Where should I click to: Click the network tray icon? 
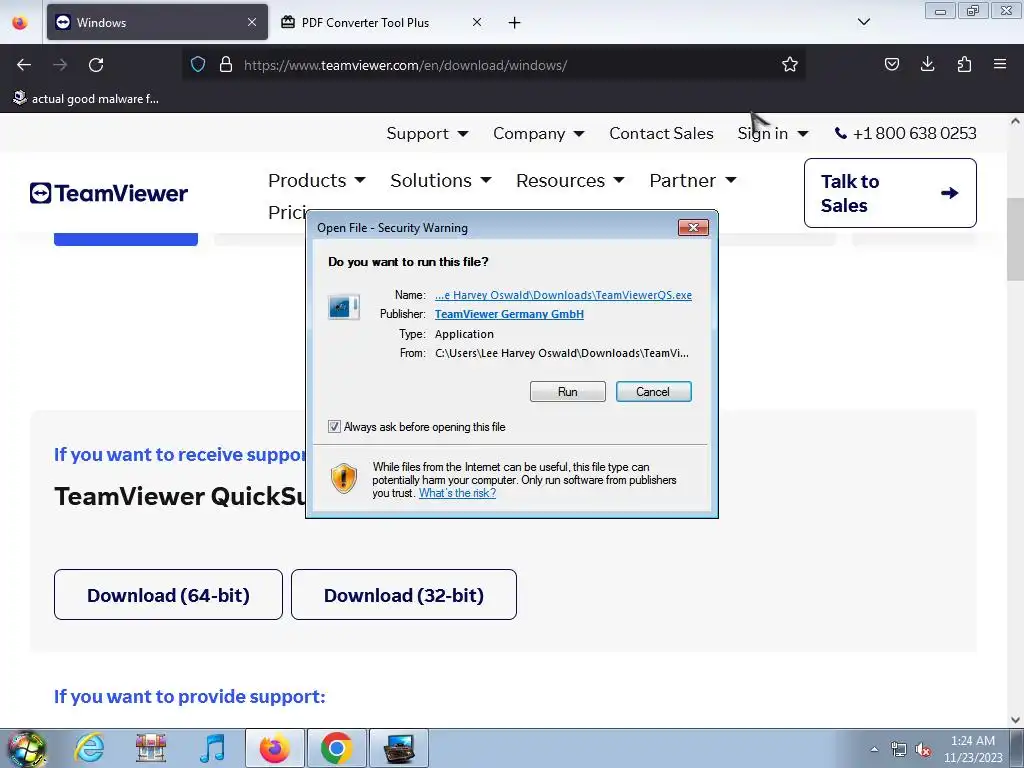pyautogui.click(x=899, y=750)
